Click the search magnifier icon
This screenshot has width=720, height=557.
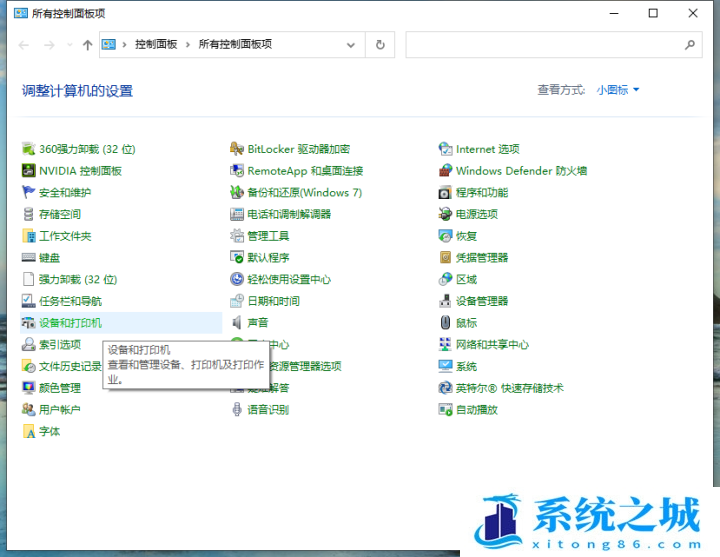pyautogui.click(x=690, y=45)
